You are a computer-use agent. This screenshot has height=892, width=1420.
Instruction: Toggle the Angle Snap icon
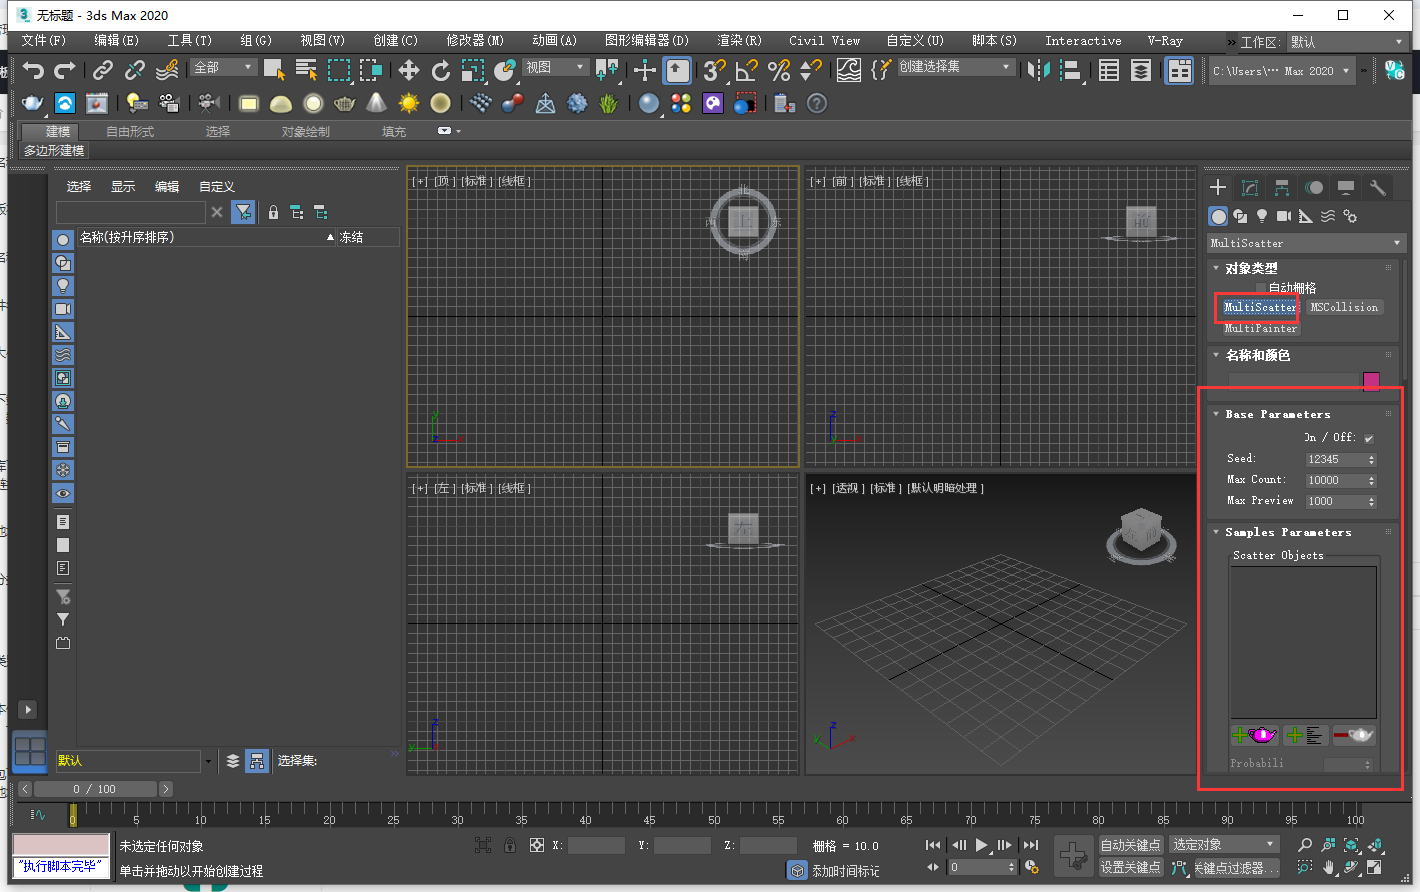pyautogui.click(x=746, y=70)
